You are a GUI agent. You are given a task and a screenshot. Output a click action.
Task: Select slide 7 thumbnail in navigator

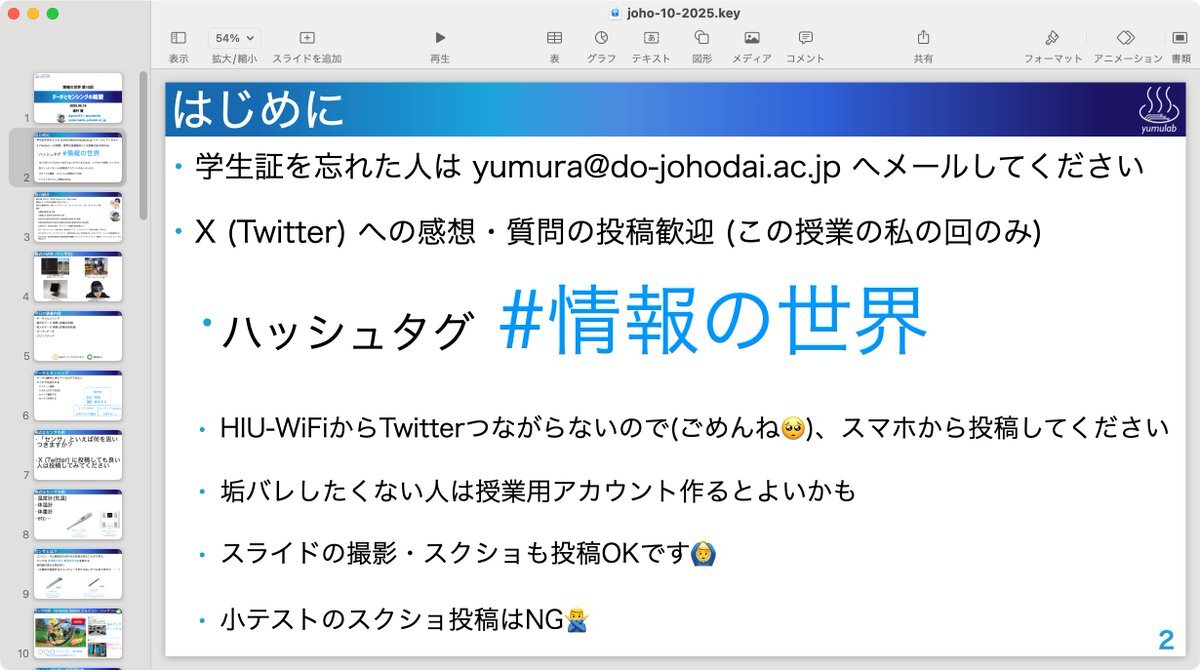(78, 455)
